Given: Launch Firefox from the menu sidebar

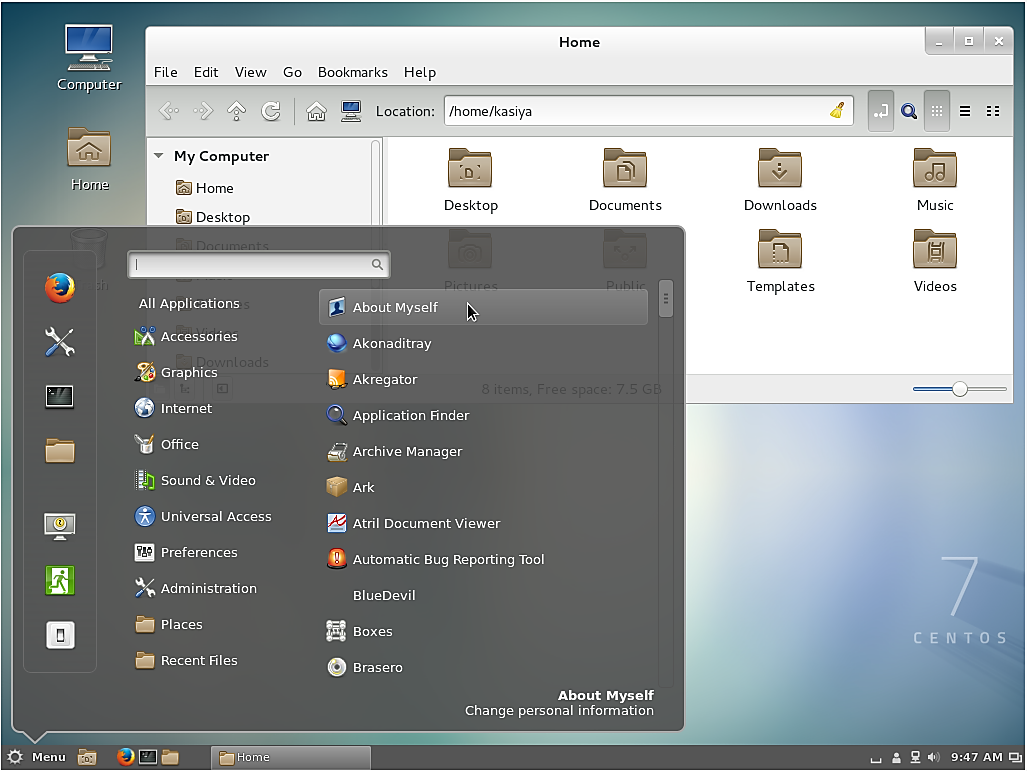Looking at the screenshot, I should pos(59,288).
